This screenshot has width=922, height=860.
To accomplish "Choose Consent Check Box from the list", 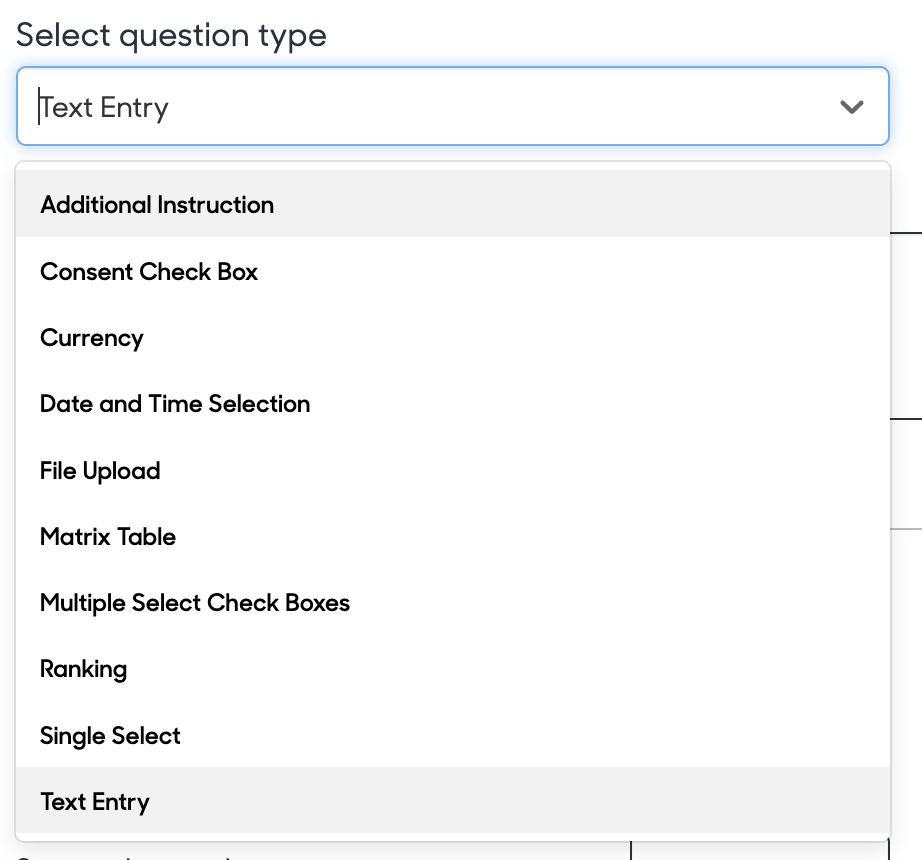I will coord(148,271).
